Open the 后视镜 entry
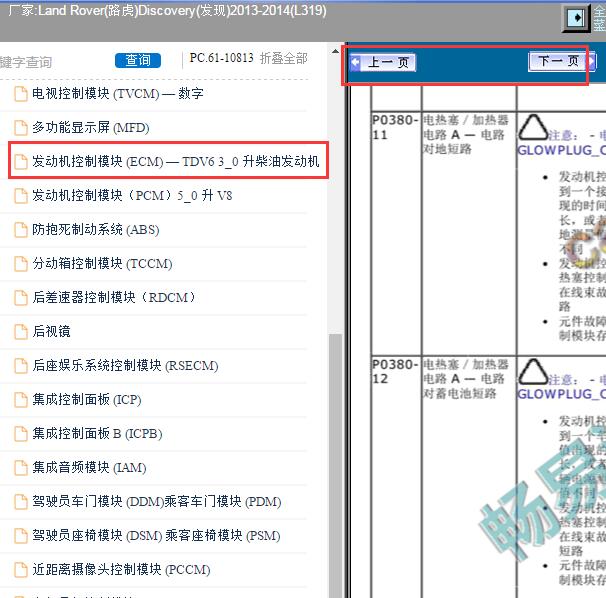606x598 pixels. pos(51,332)
